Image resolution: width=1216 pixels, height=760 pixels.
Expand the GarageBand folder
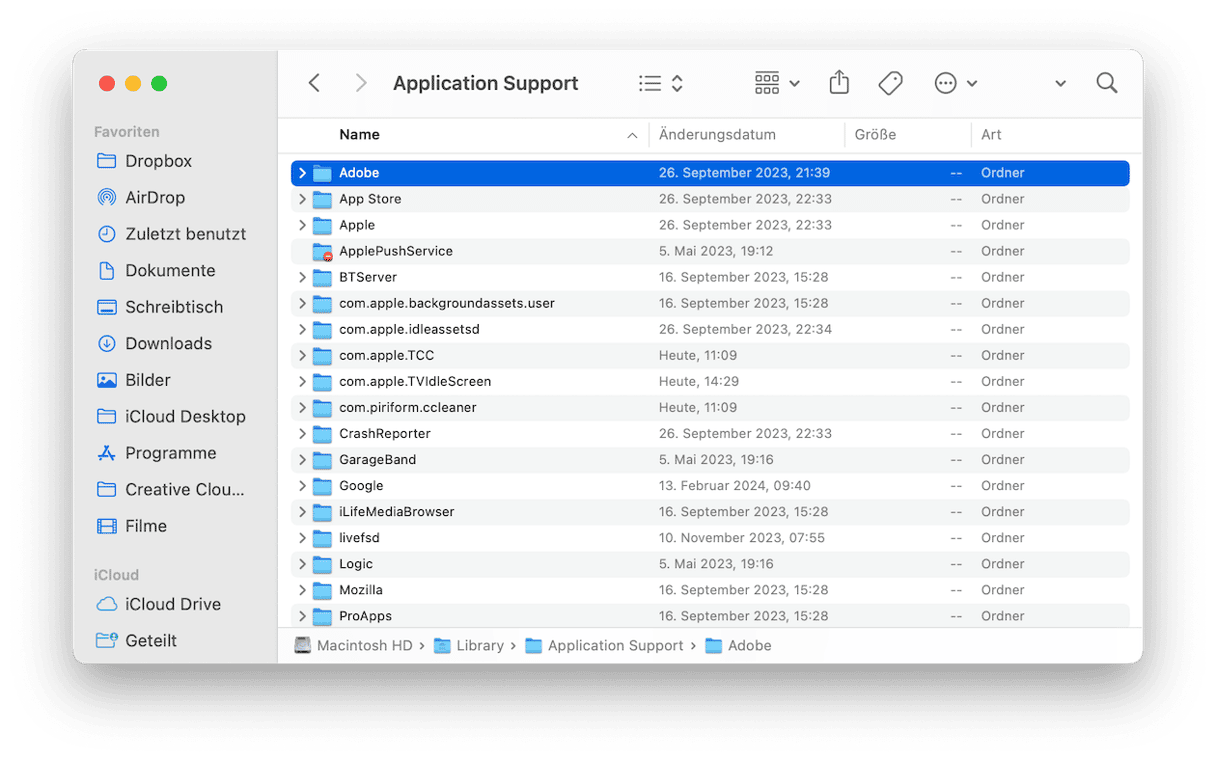coord(302,460)
